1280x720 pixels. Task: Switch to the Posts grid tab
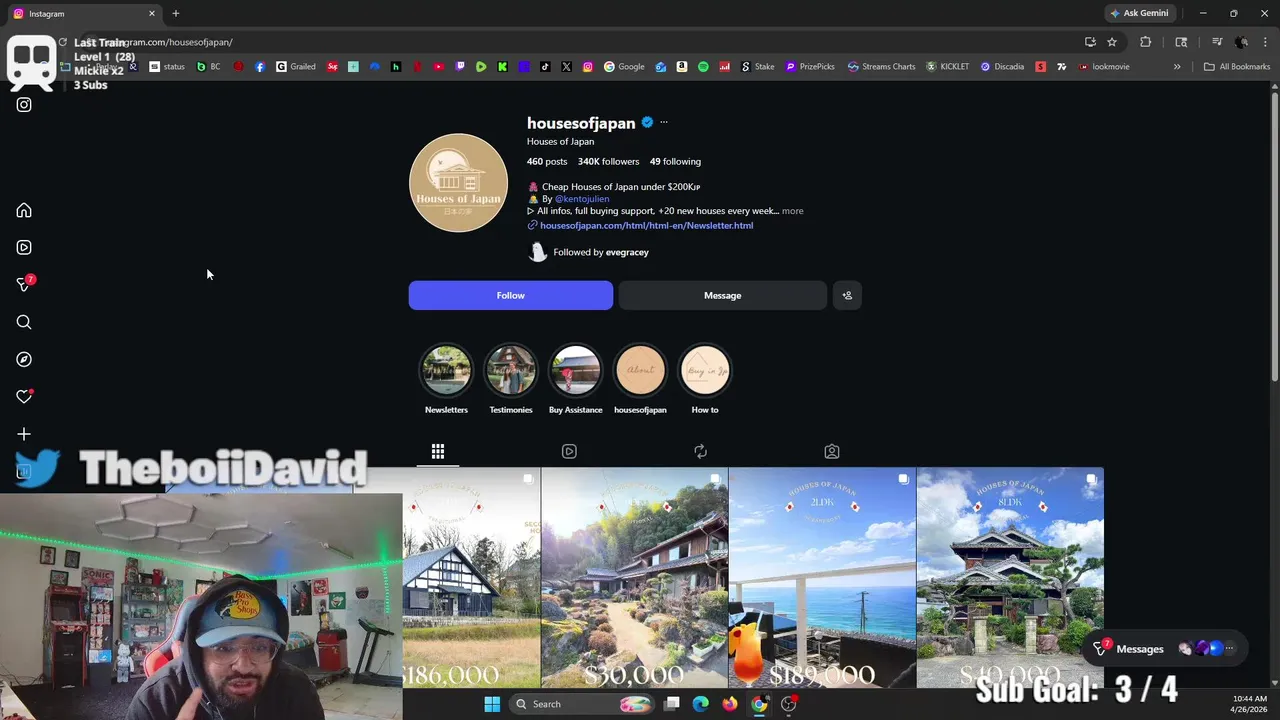[x=438, y=452]
